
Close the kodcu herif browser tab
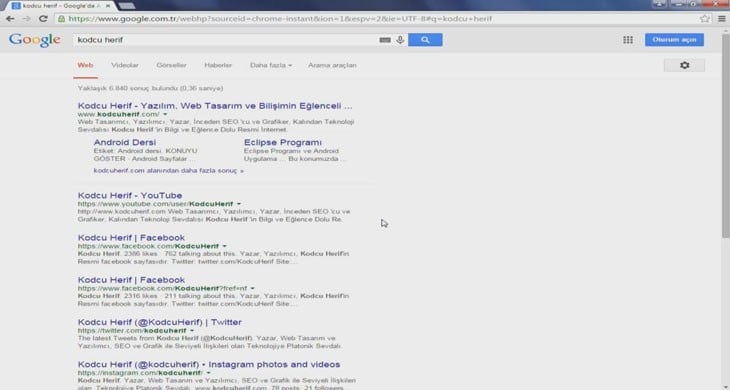coord(108,6)
